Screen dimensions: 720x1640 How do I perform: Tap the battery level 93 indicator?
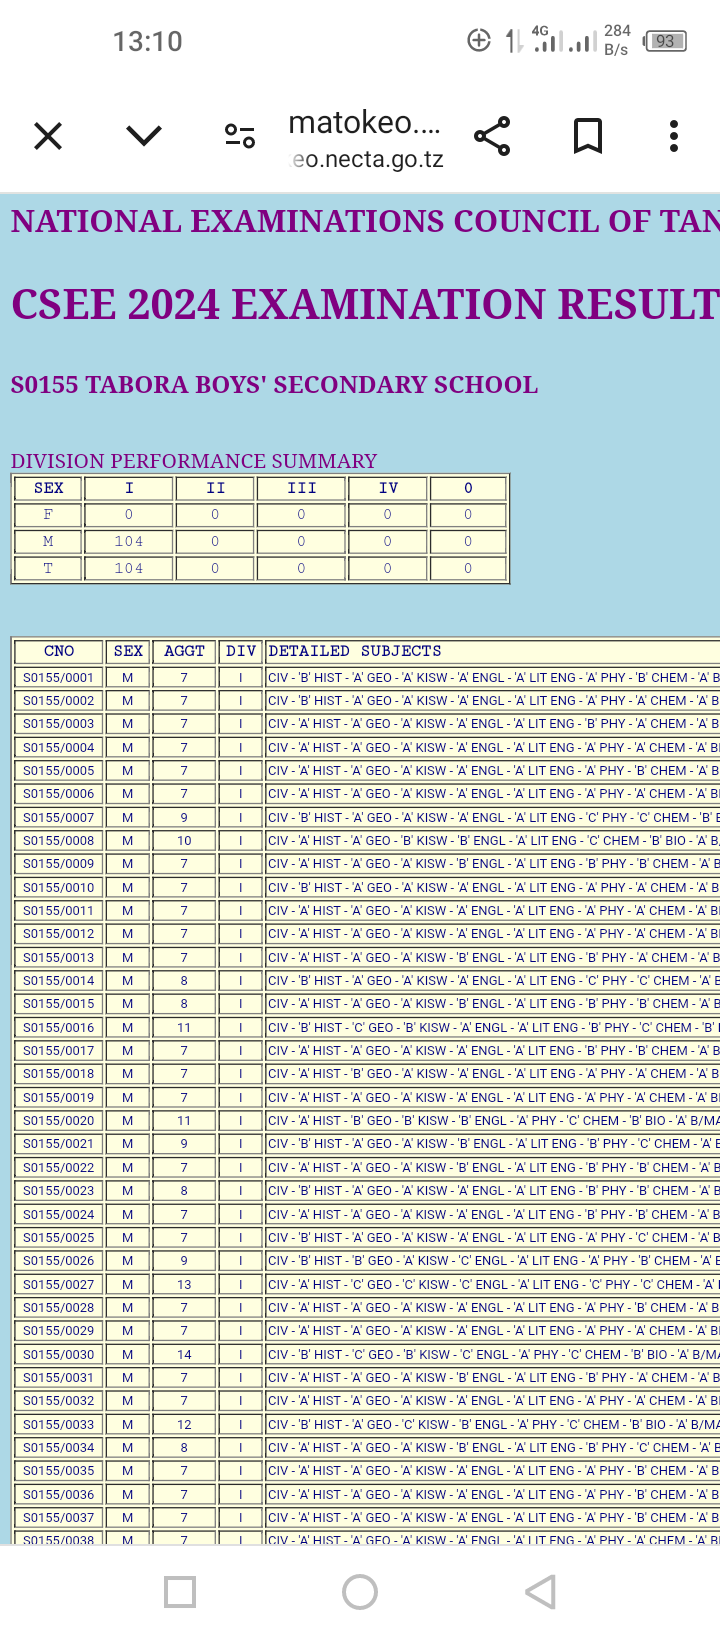pyautogui.click(x=665, y=41)
